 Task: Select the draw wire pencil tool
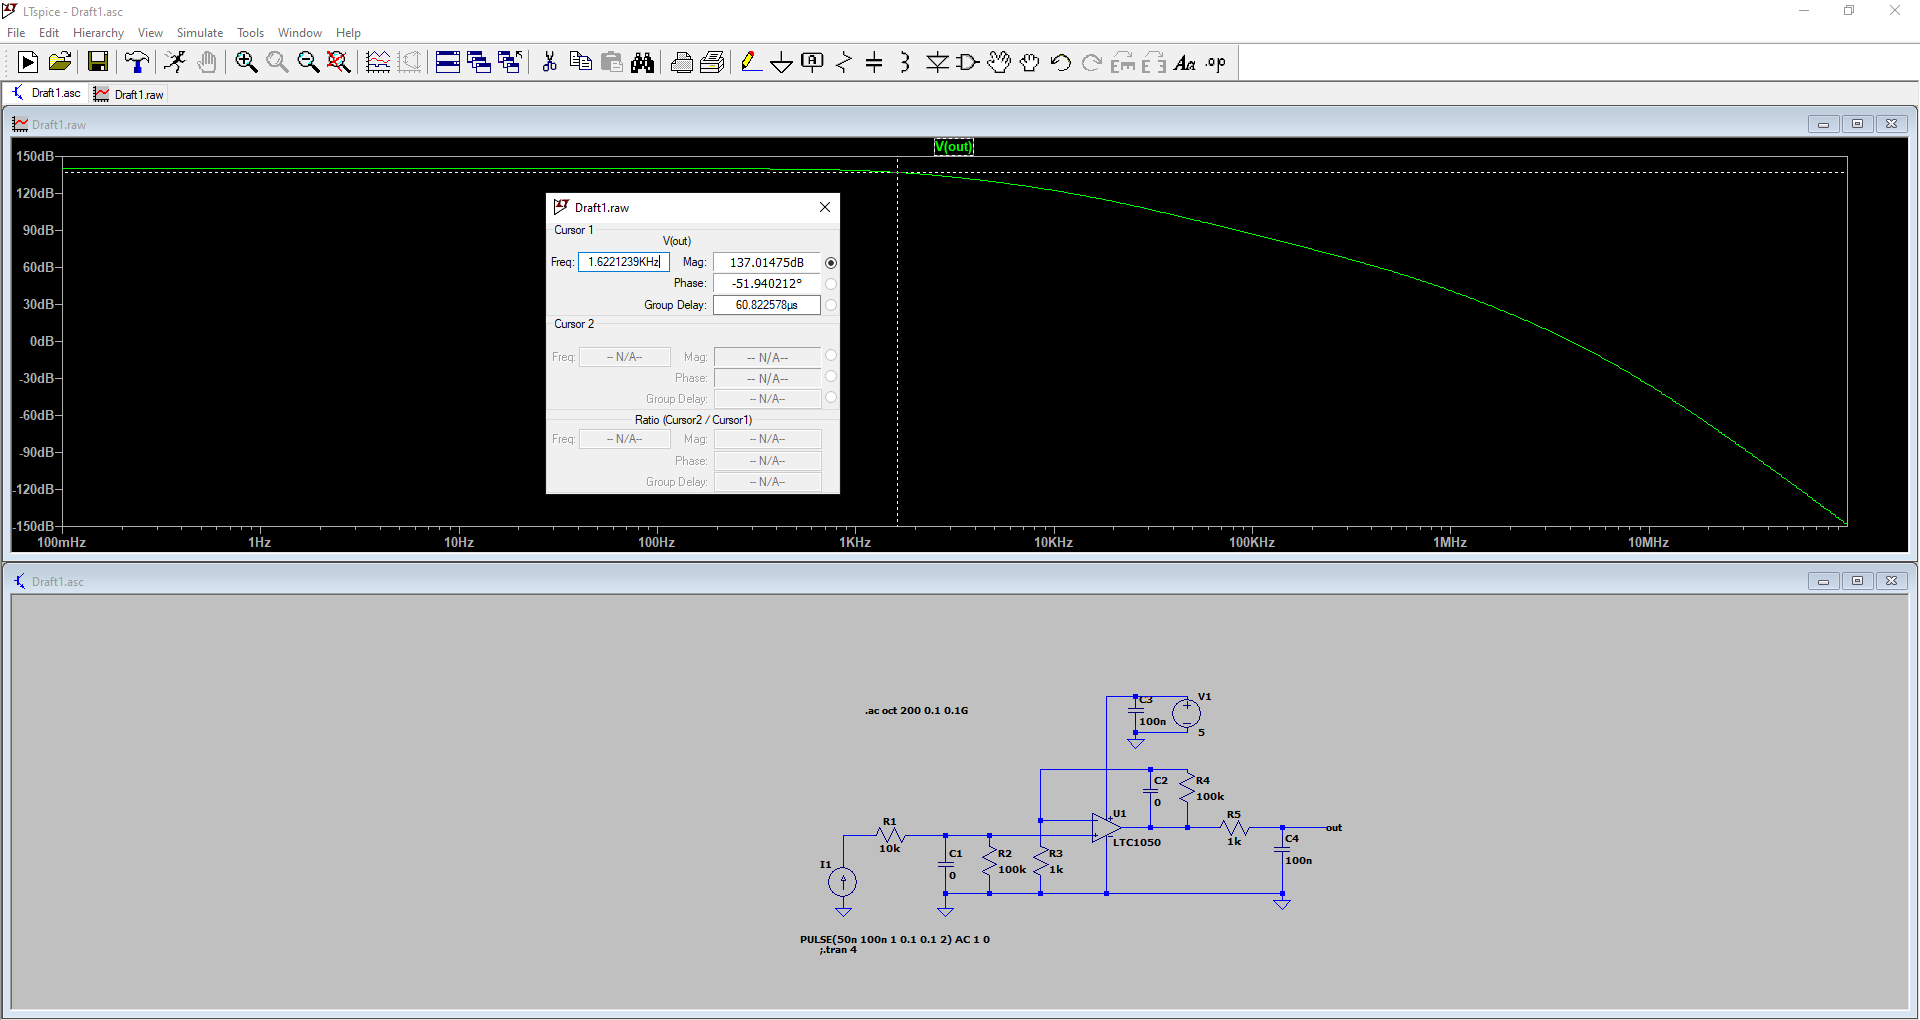(x=750, y=63)
